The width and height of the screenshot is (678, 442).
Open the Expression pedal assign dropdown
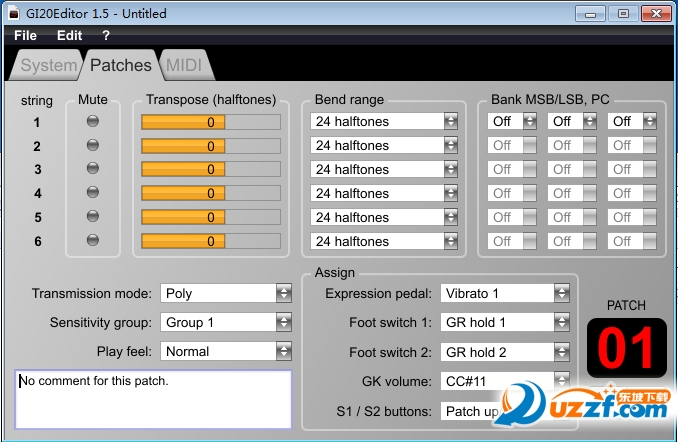pyautogui.click(x=505, y=293)
